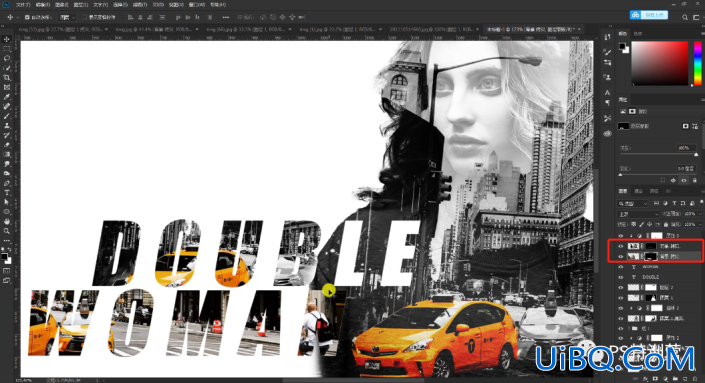Image resolution: width=705 pixels, height=383 pixels.
Task: Open the Layer menu
Action: [81, 4]
